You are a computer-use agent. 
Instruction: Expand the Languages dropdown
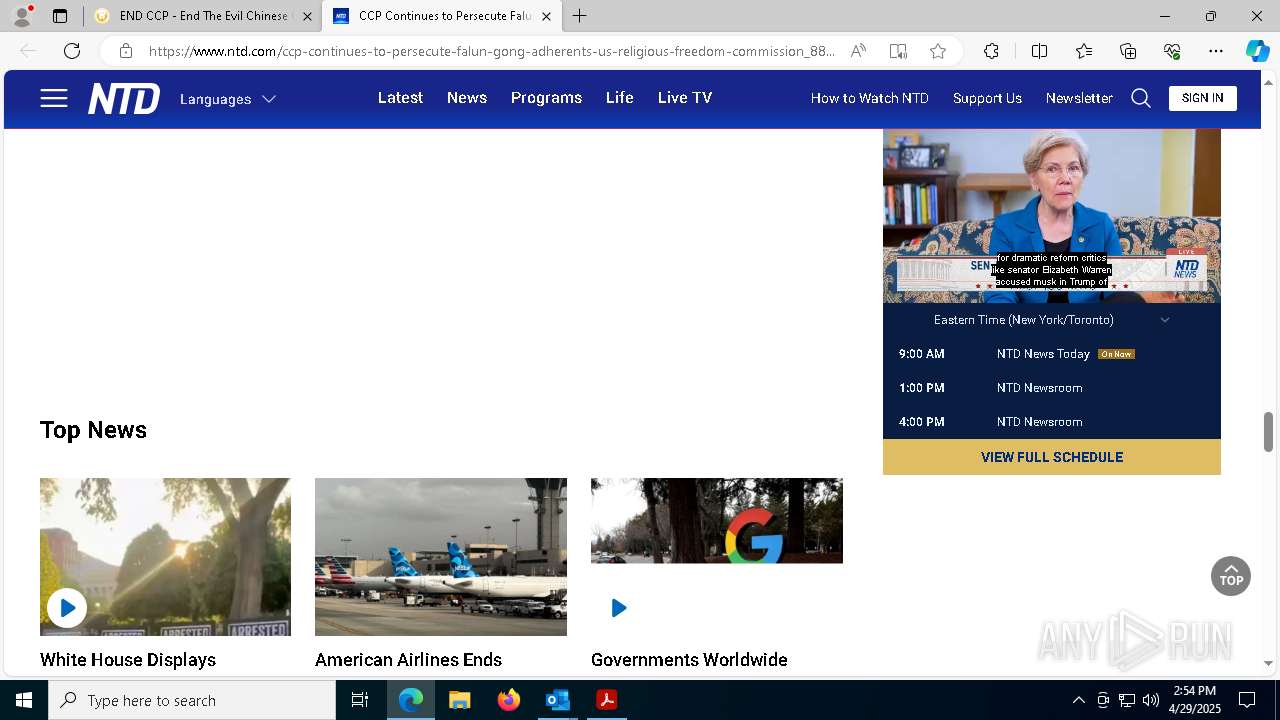228,99
